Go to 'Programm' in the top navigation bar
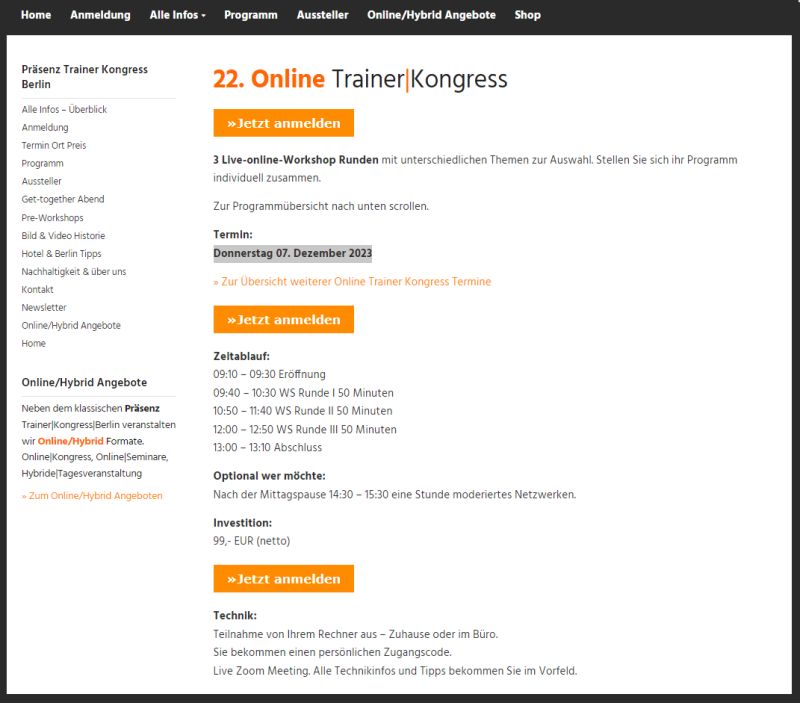The height and width of the screenshot is (703, 800). coord(251,15)
